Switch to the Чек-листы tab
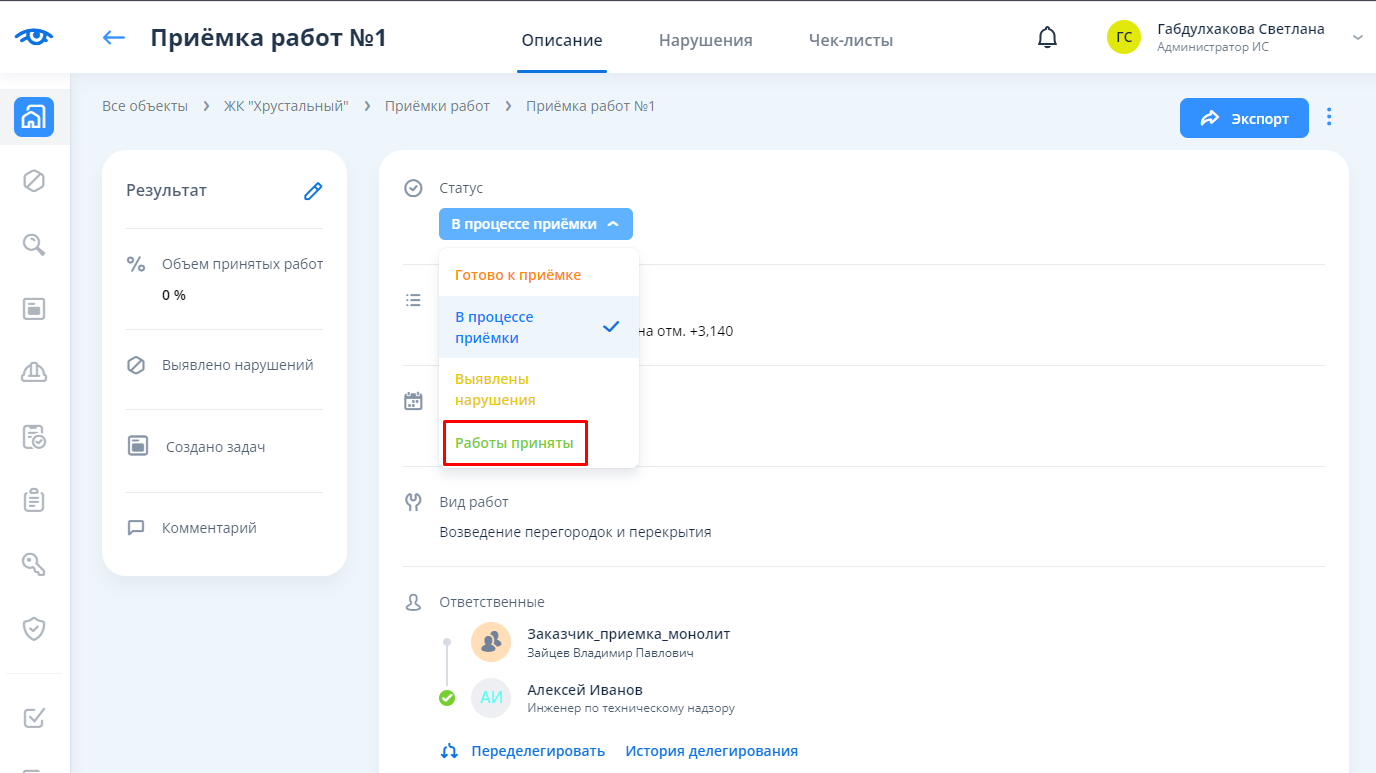Image resolution: width=1376 pixels, height=773 pixels. [x=850, y=41]
